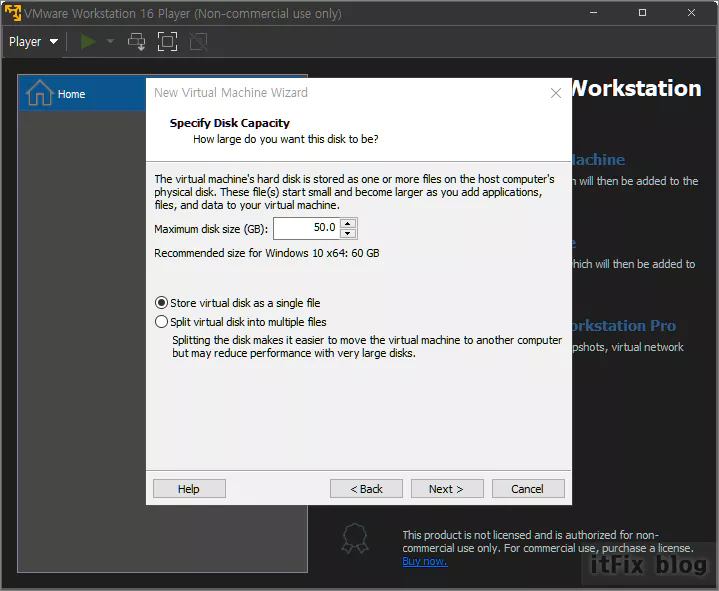This screenshot has height=591, width=719.
Task: Minimize the VMware Player window
Action: (593, 13)
